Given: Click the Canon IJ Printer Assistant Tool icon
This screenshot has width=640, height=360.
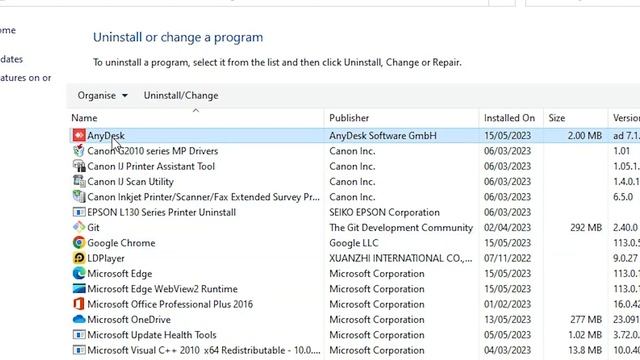Looking at the screenshot, I should tap(79, 166).
